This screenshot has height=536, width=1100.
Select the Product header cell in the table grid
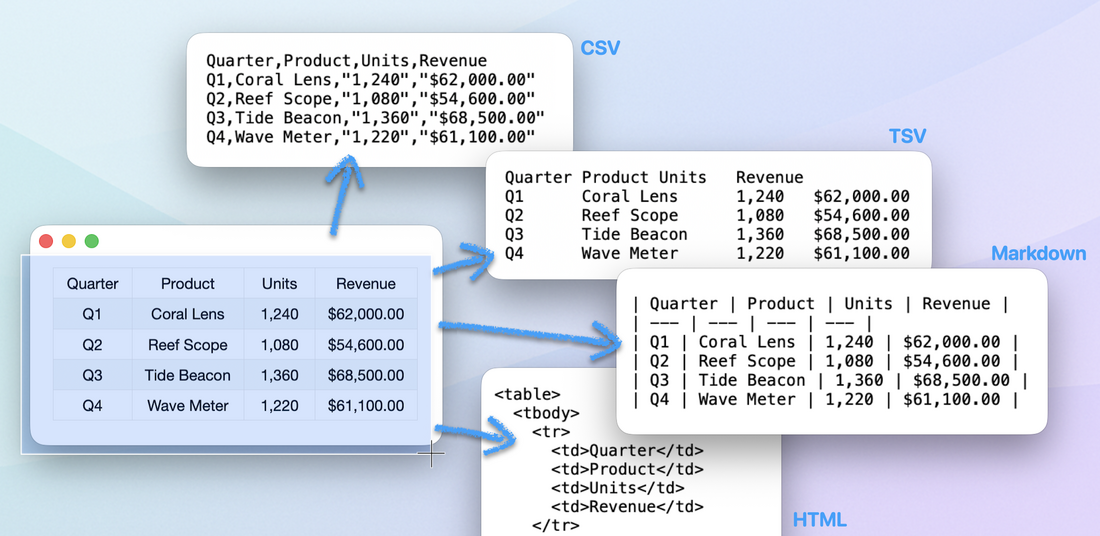click(x=188, y=284)
